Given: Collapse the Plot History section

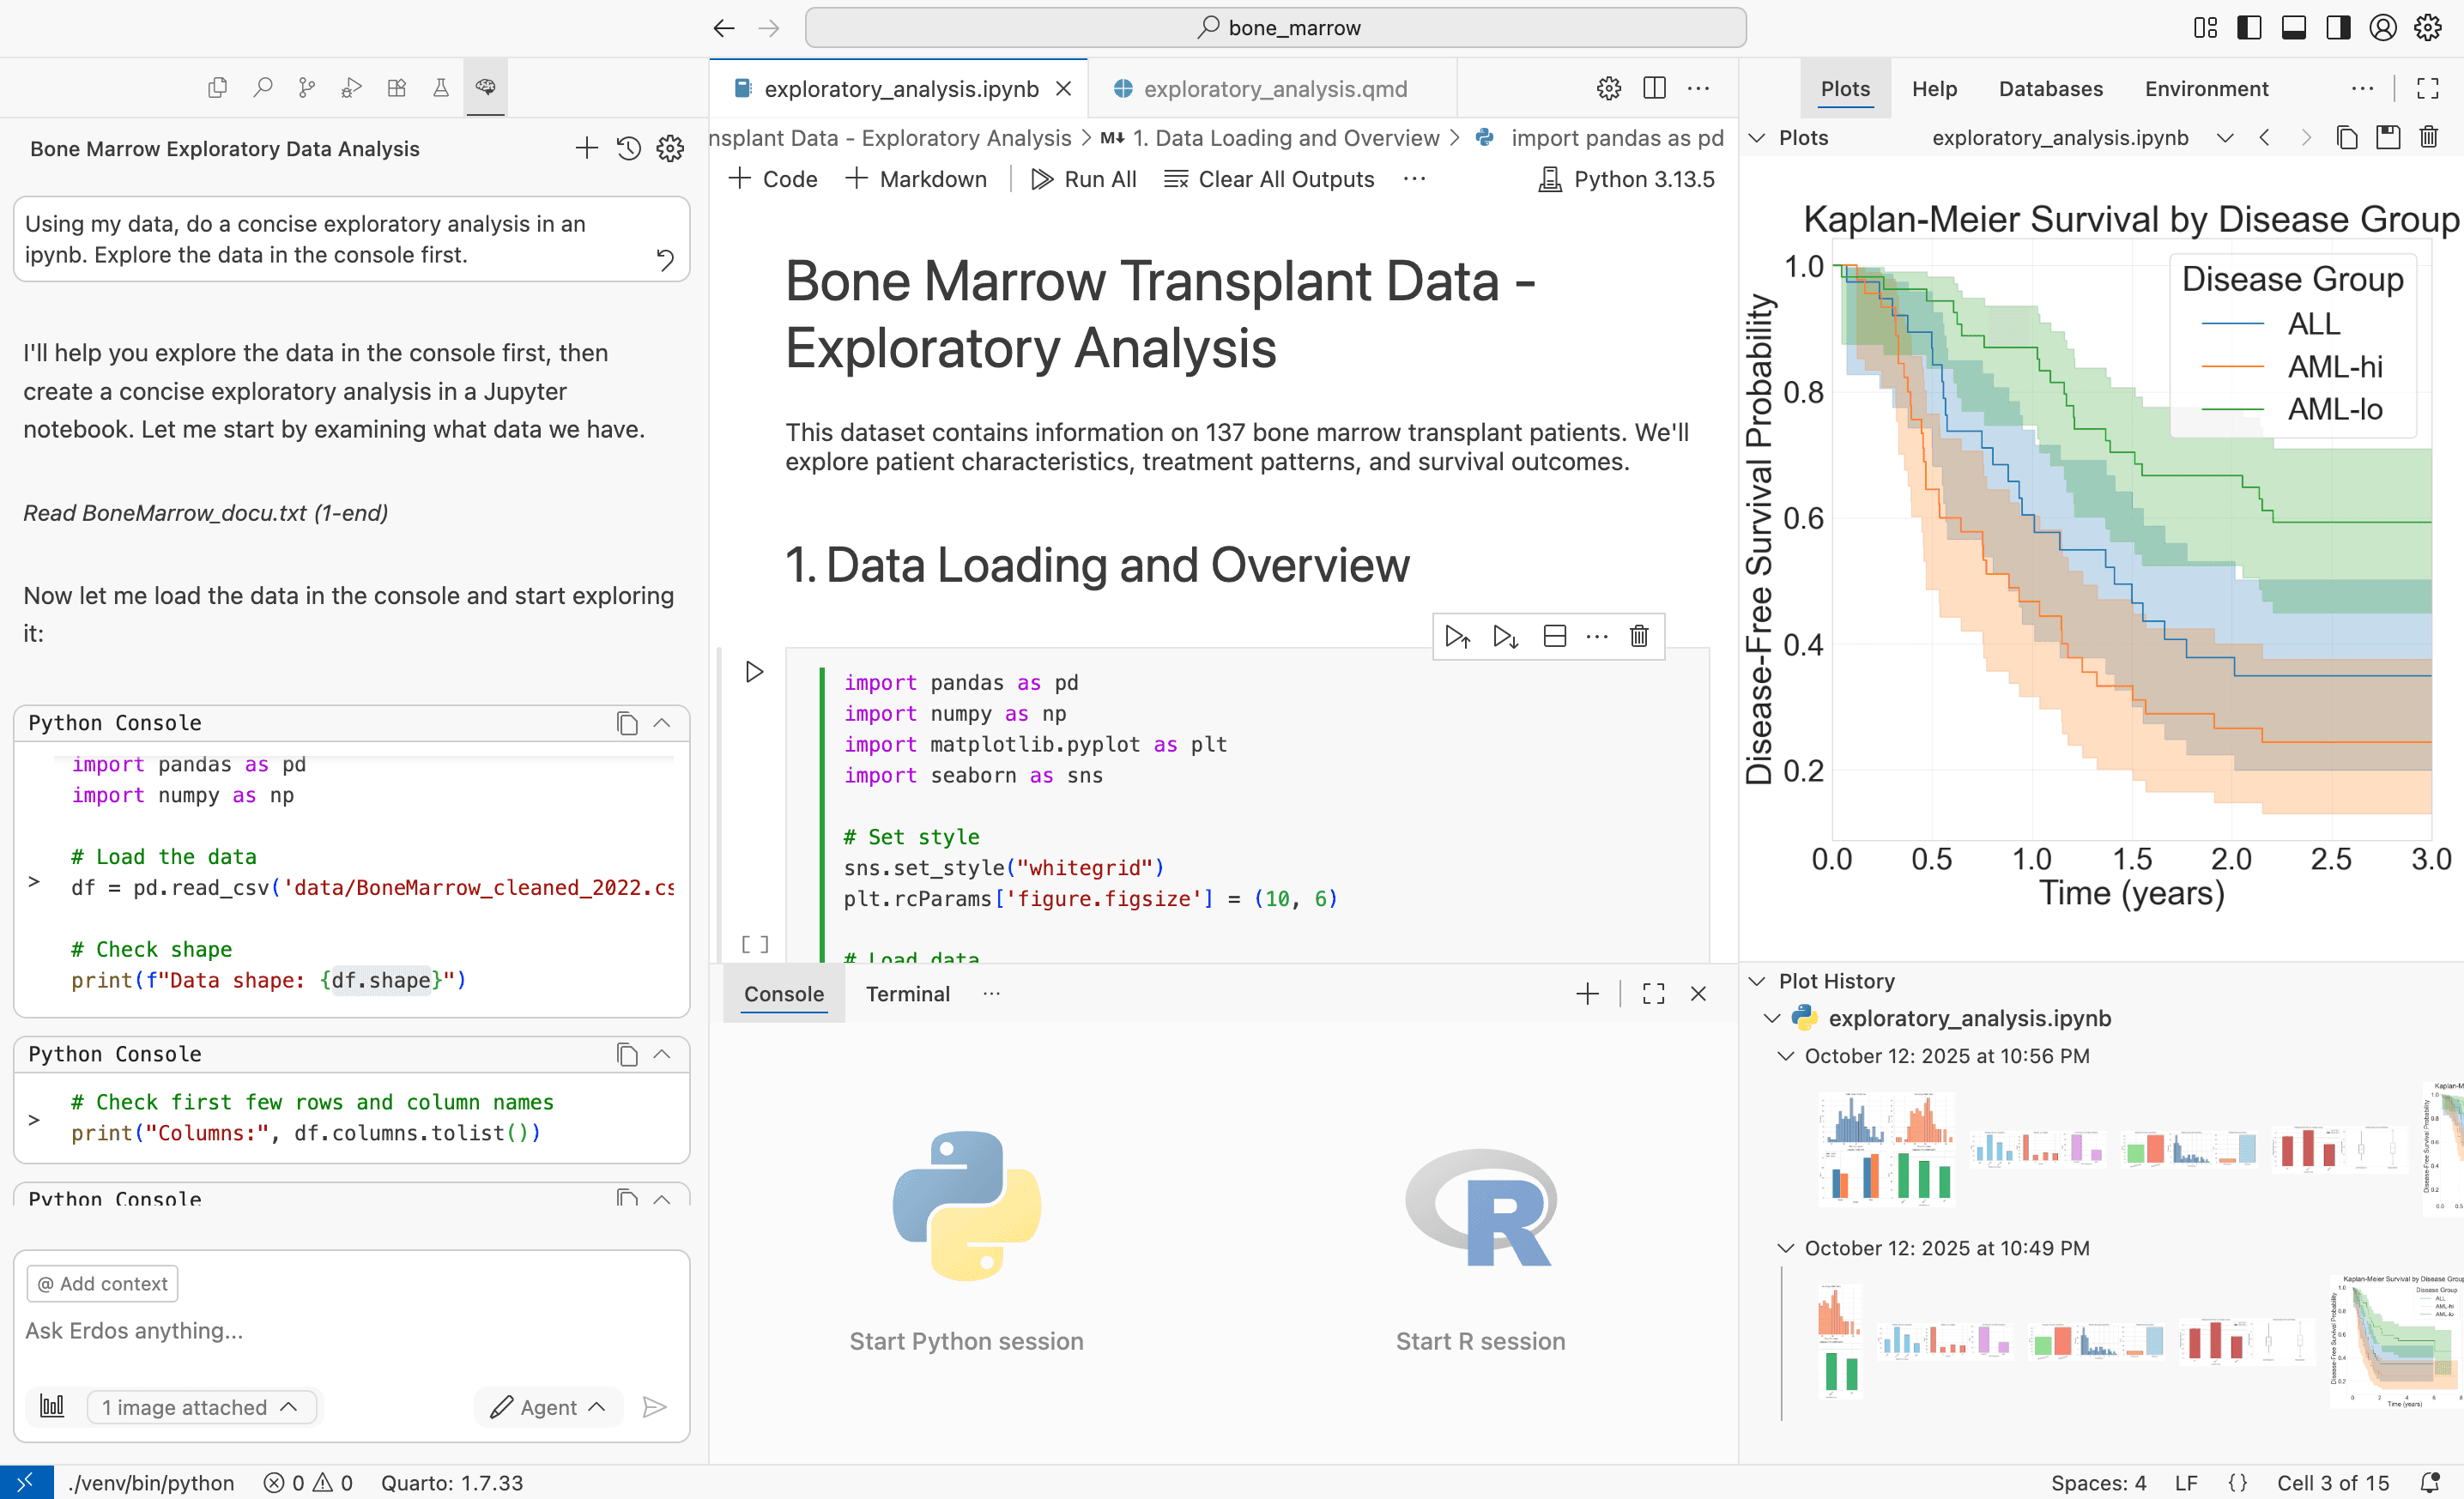Looking at the screenshot, I should tap(1757, 981).
